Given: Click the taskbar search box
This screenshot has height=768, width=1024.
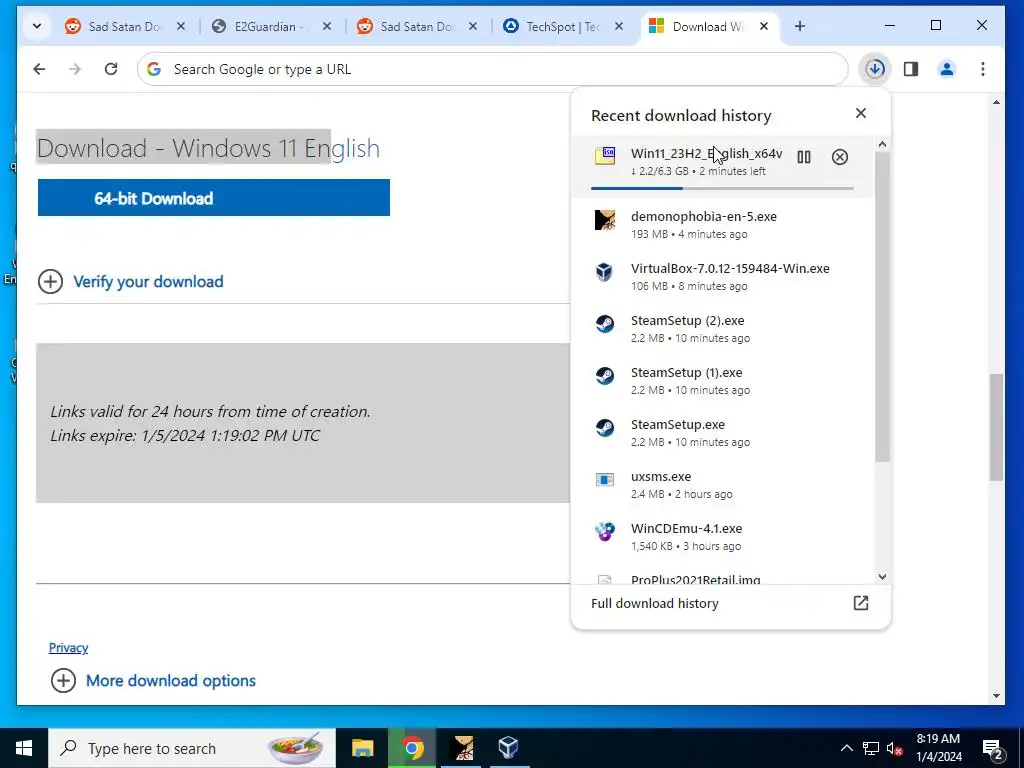Looking at the screenshot, I should click(192, 748).
